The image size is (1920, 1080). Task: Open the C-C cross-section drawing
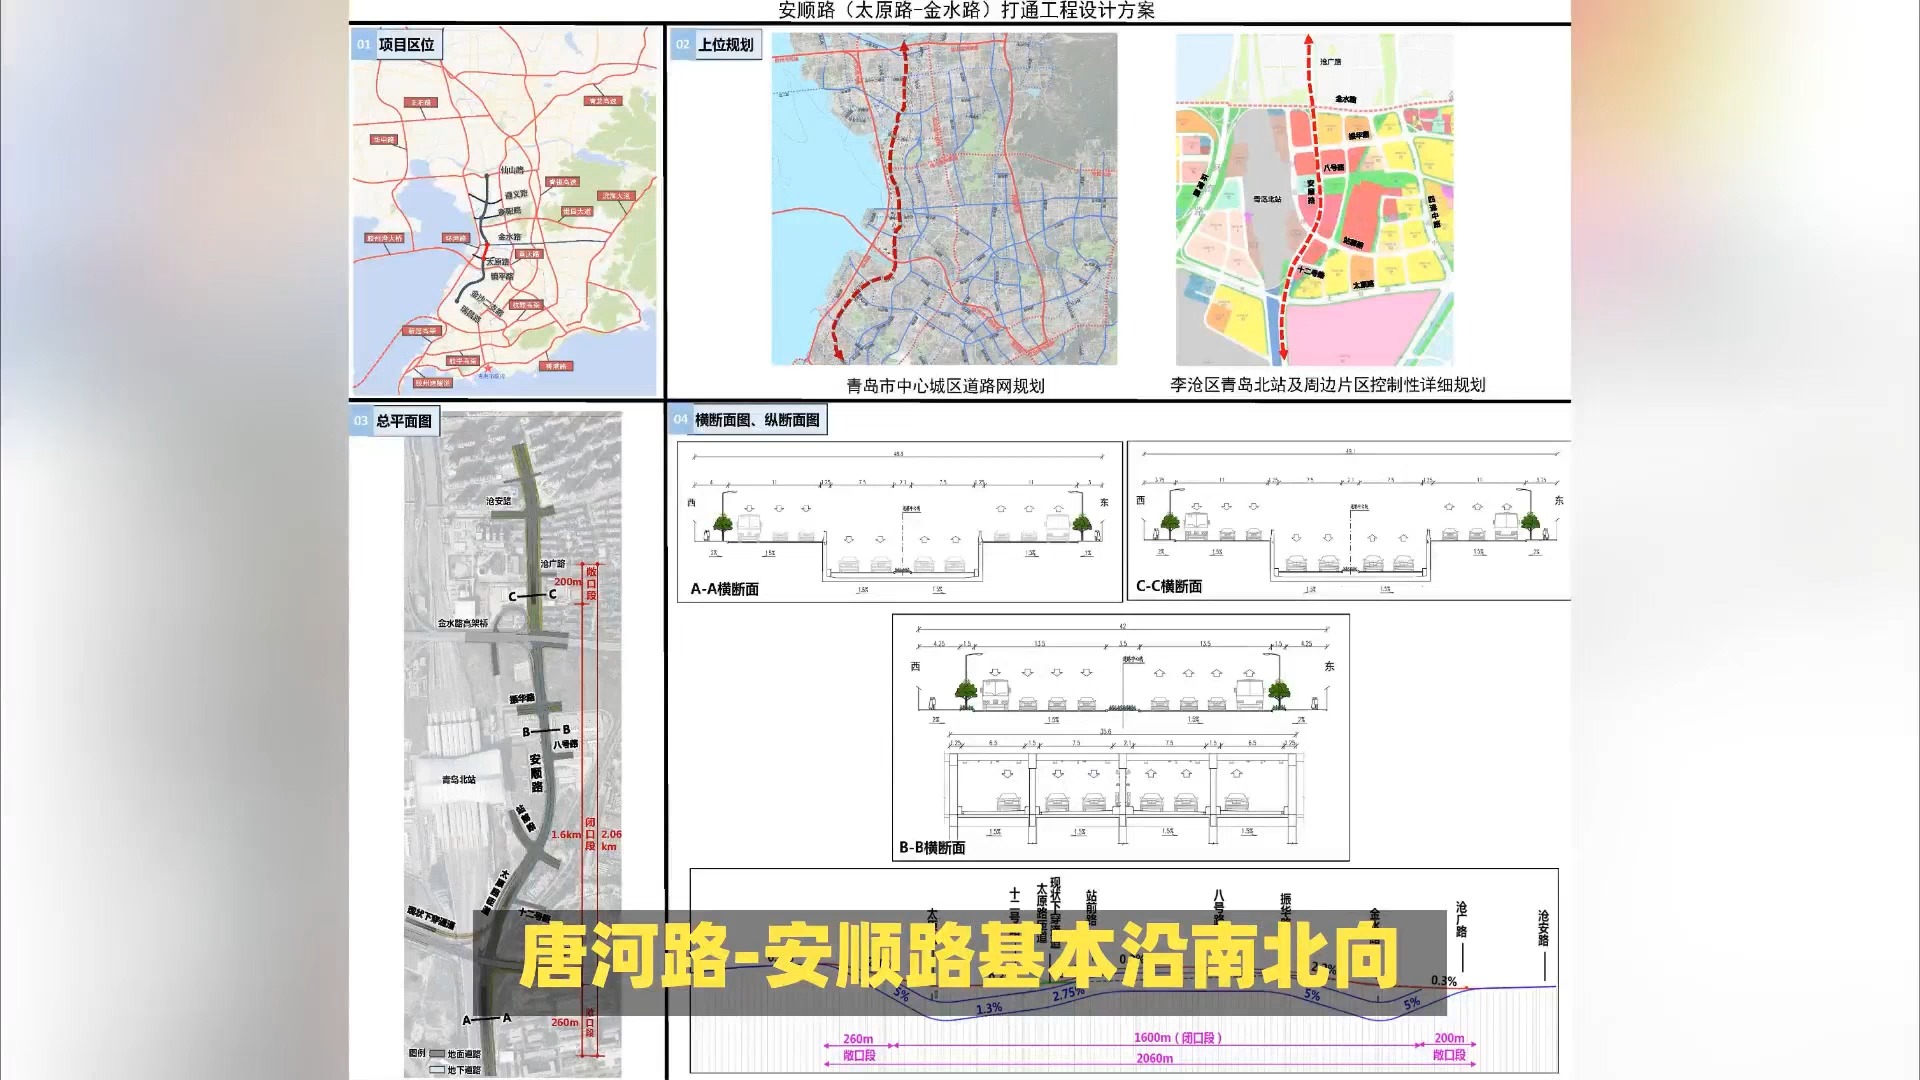pyautogui.click(x=1349, y=521)
